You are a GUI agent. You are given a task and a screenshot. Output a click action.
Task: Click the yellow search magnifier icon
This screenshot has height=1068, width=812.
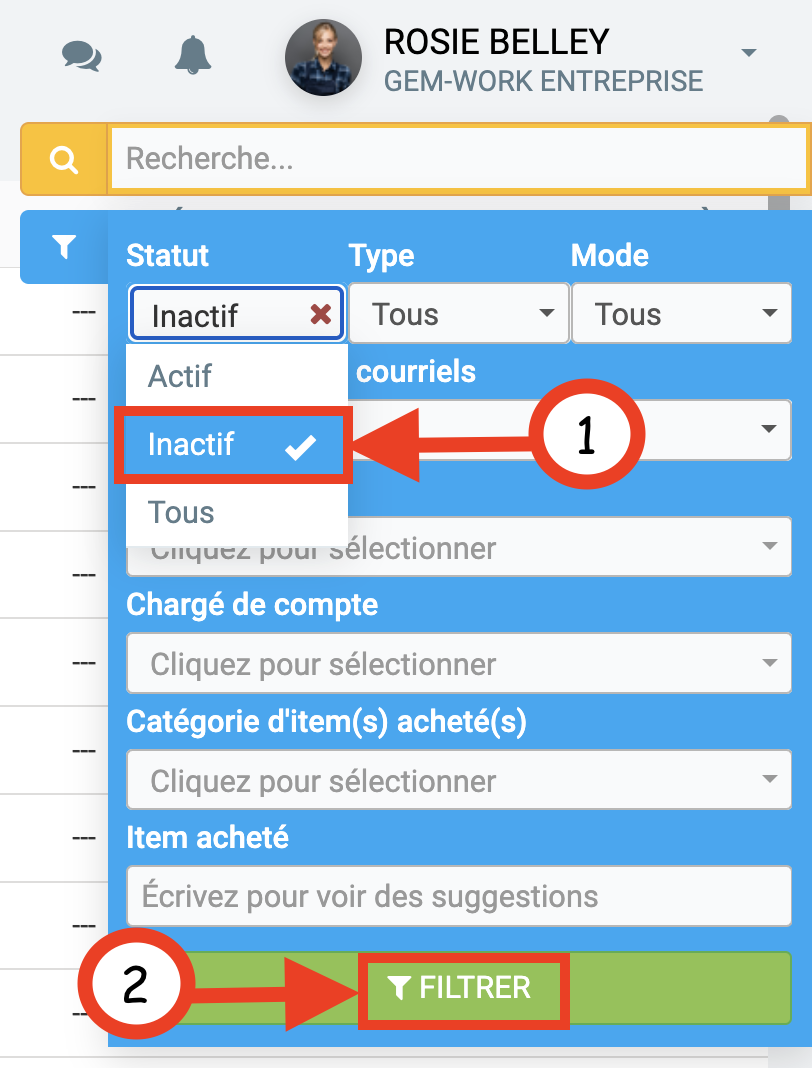click(64, 158)
